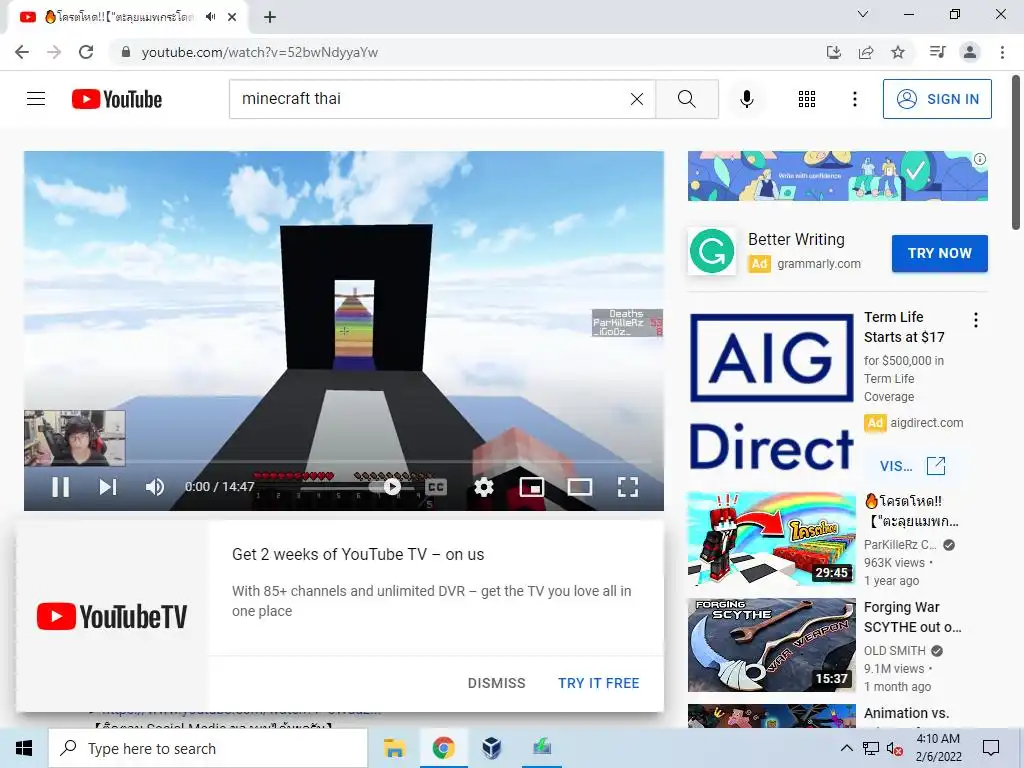The image size is (1024, 768).
Task: Click the Grammarly logo icon
Action: (712, 251)
